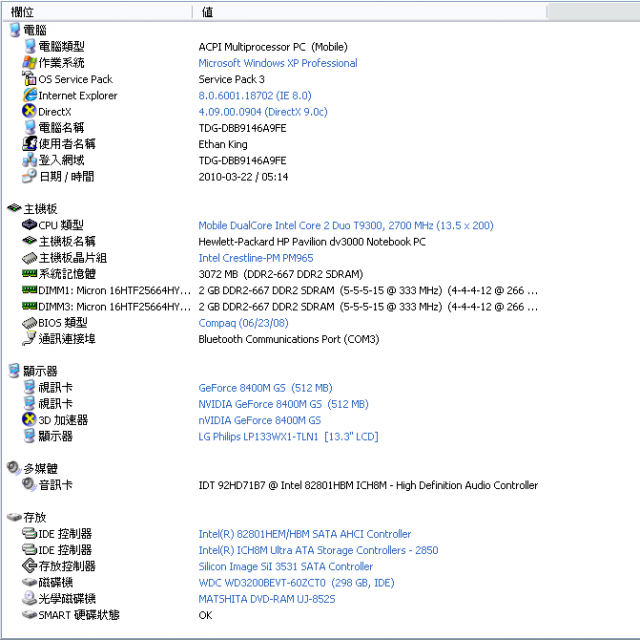Click the 日期 / 時間 icon
The width and height of the screenshot is (640, 640).
coord(29,176)
